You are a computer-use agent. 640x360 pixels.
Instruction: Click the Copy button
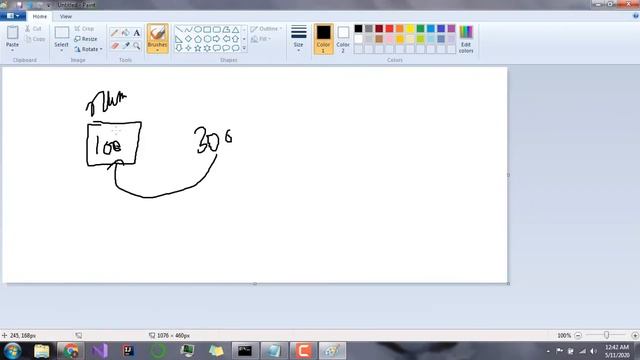(x=35, y=39)
